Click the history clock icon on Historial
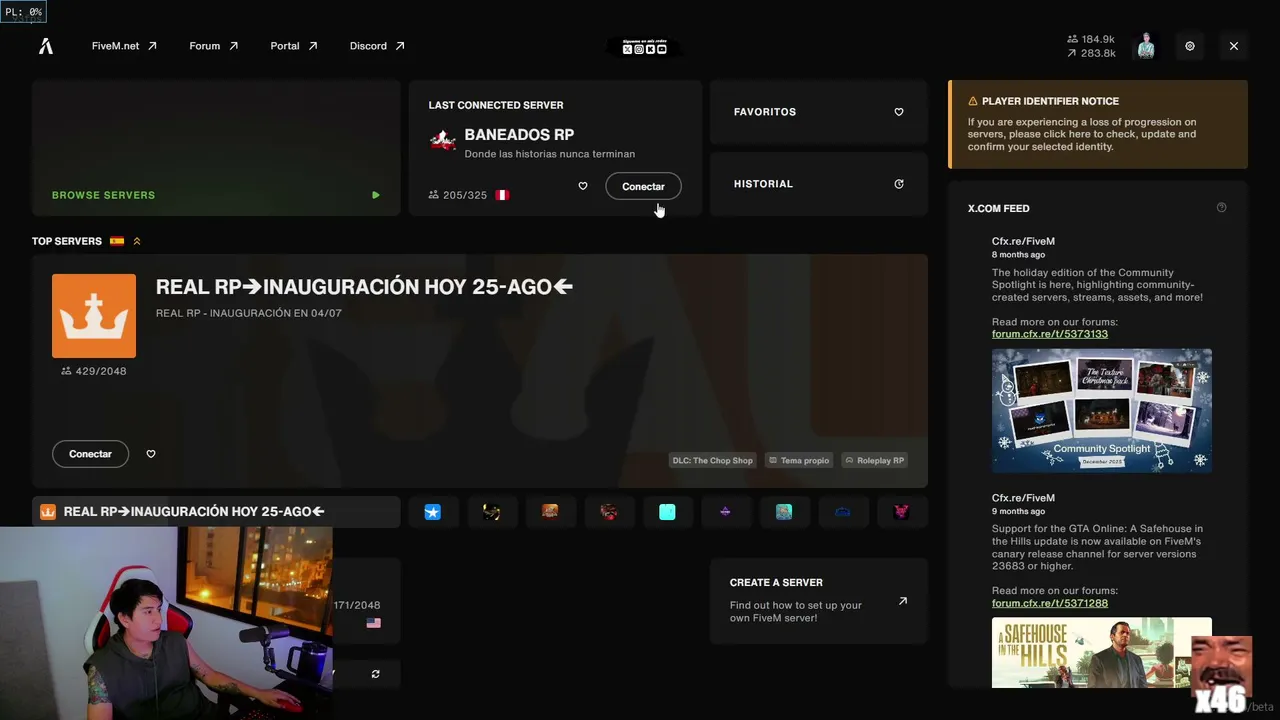1280x720 pixels. point(899,184)
